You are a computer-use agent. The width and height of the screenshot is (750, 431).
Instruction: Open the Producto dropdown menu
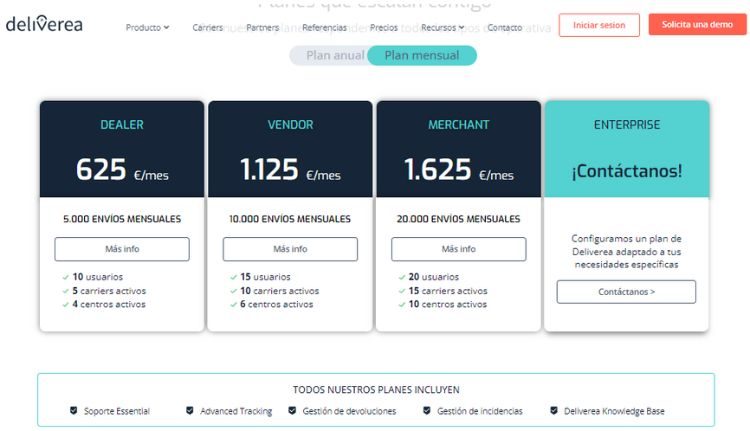[x=147, y=28]
